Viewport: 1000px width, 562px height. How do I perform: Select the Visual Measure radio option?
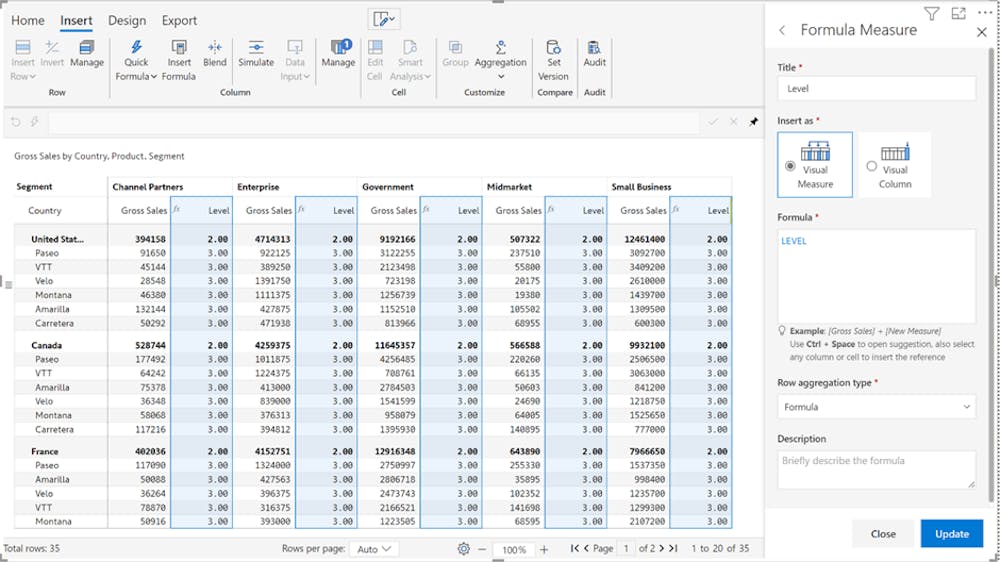(x=791, y=166)
